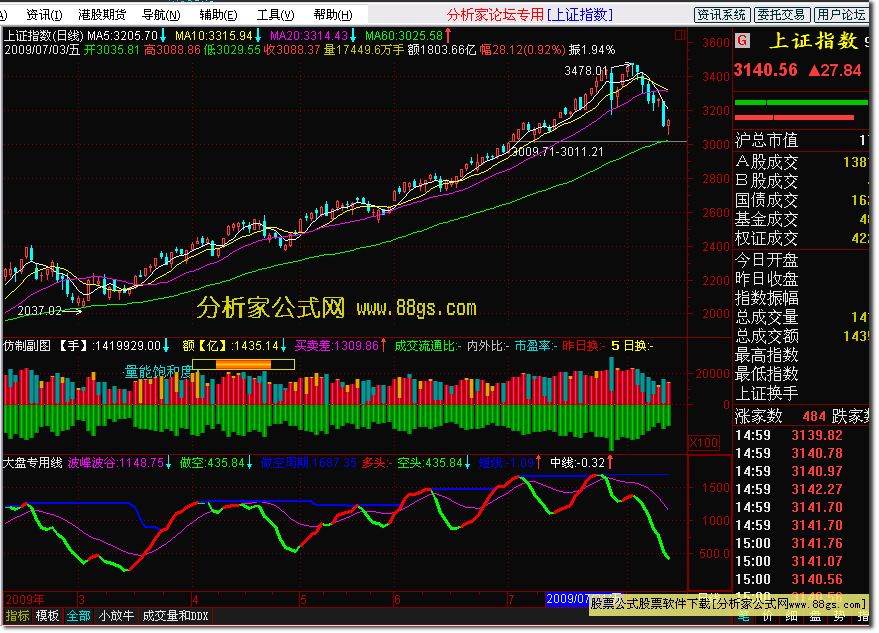Click the 细 tab in the bottom-right corner
The image size is (879, 633).
click(x=791, y=617)
